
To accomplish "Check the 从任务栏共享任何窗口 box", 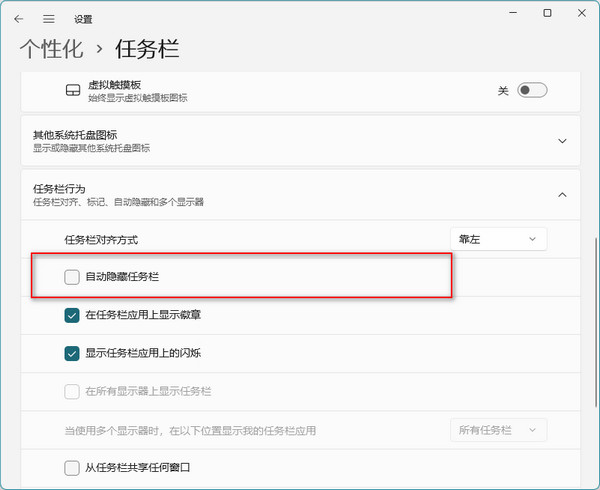I will 72,467.
